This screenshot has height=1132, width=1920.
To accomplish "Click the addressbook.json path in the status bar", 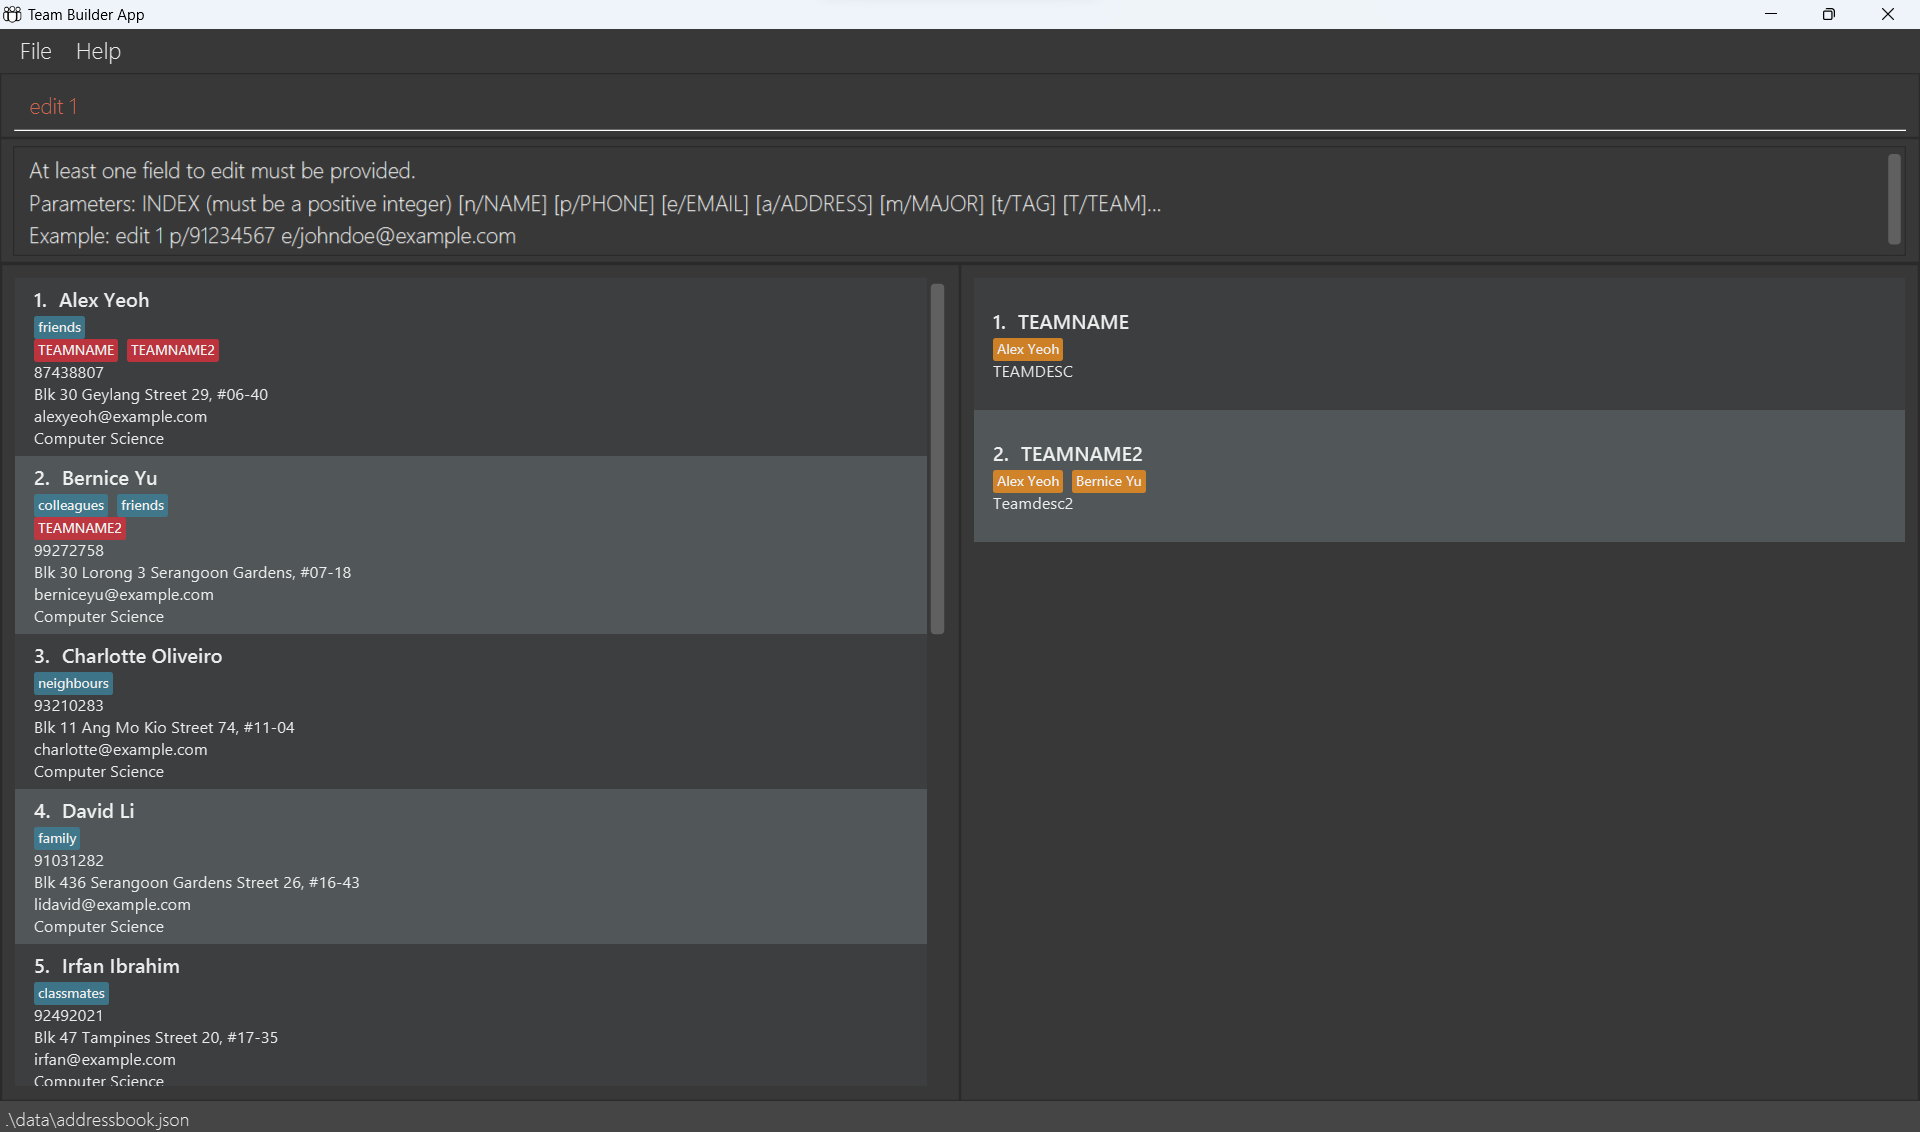I will 98,1119.
